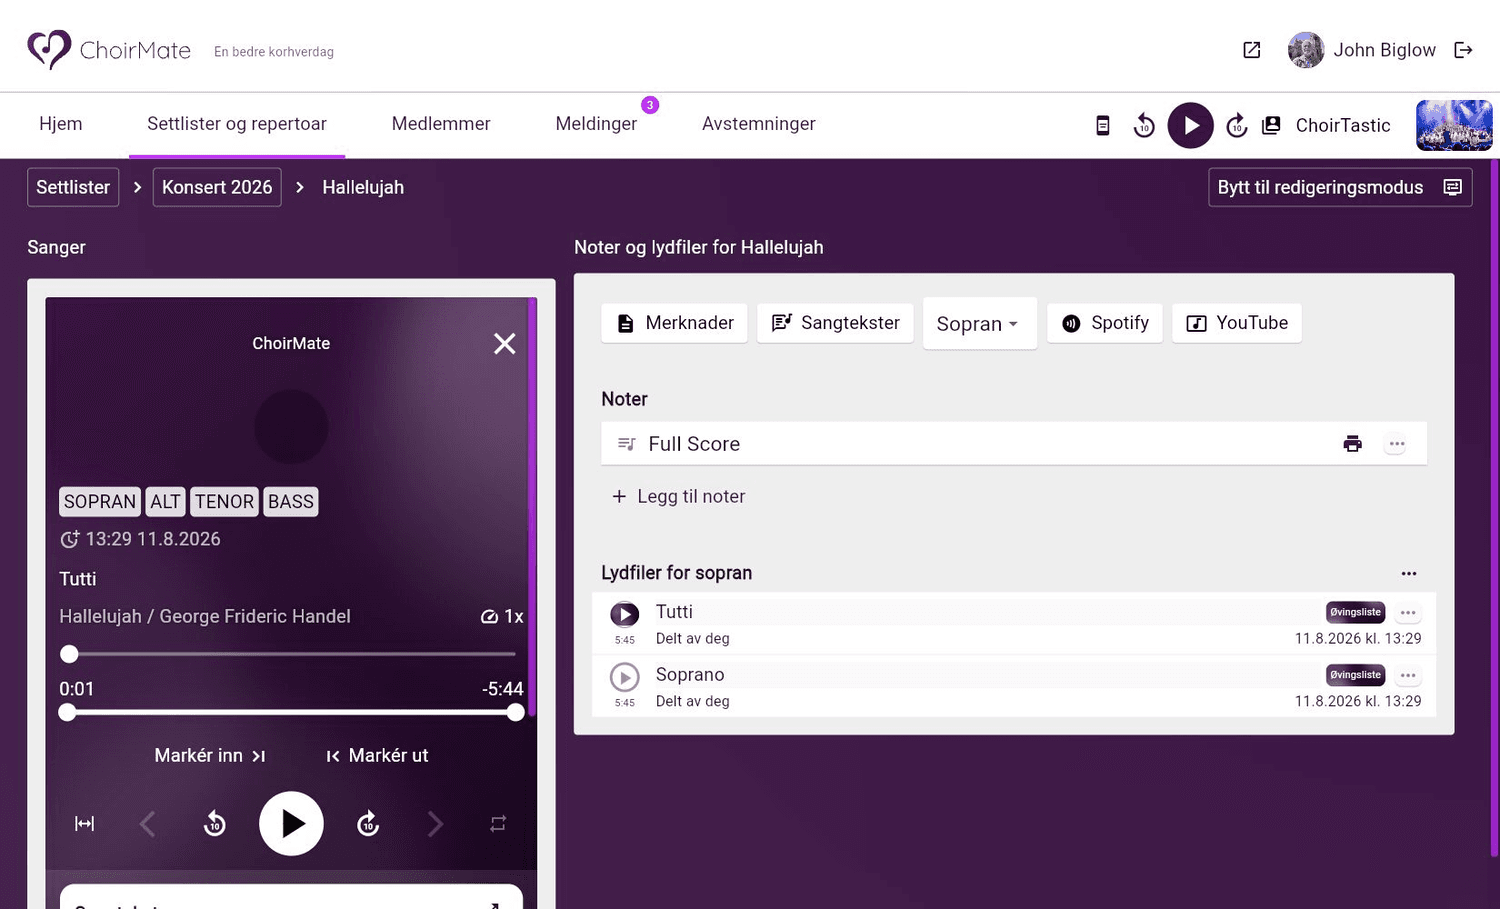Open Settlister og repertoar tab
This screenshot has height=909, width=1500.
click(237, 124)
